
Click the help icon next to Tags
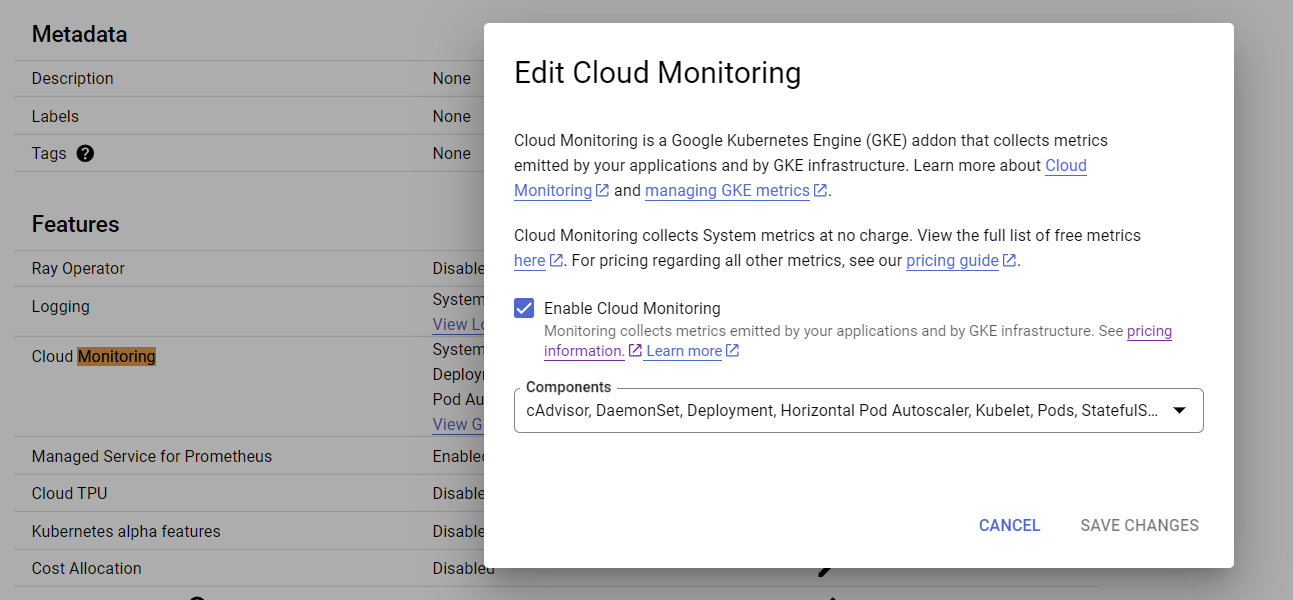point(85,154)
